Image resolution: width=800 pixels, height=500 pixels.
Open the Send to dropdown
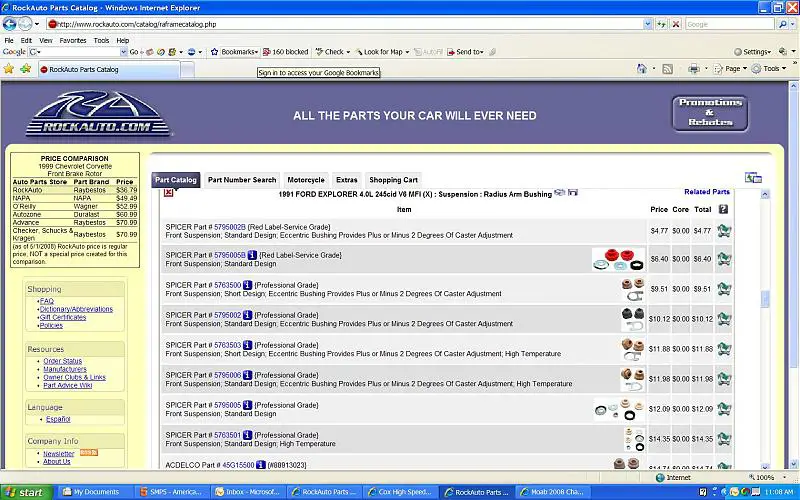click(x=465, y=52)
